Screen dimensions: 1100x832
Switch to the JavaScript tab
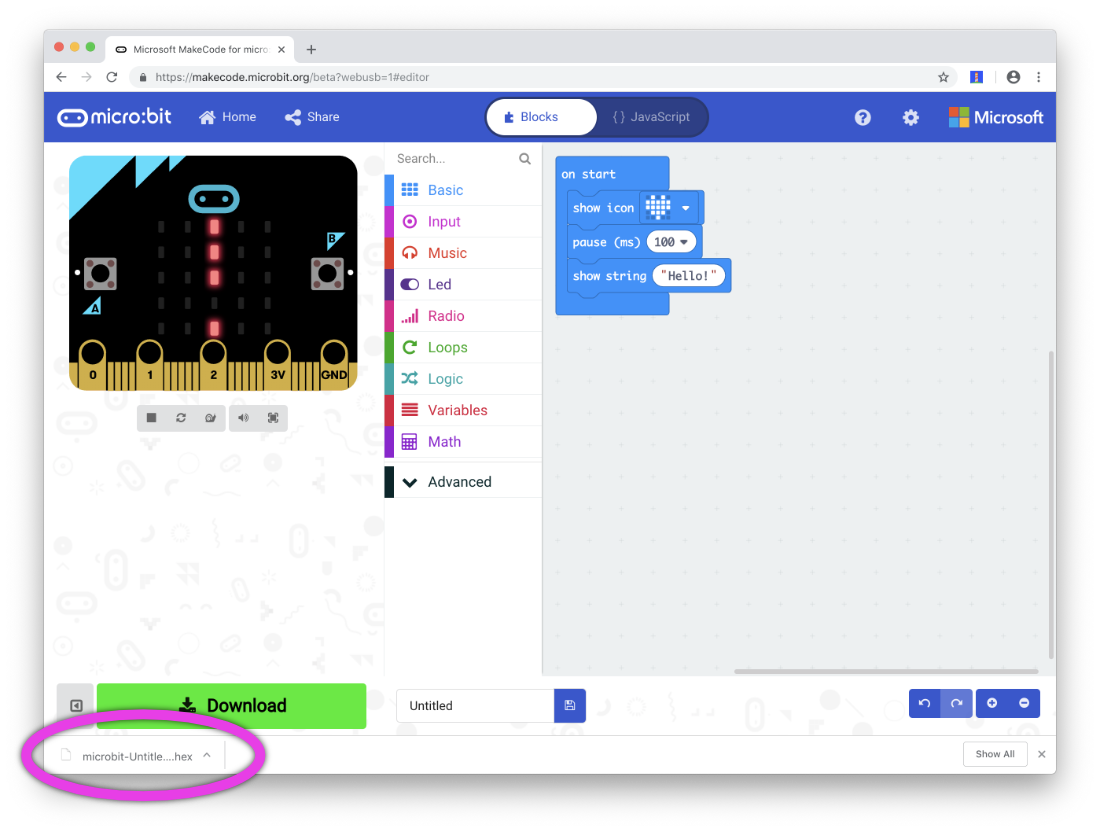click(x=652, y=117)
